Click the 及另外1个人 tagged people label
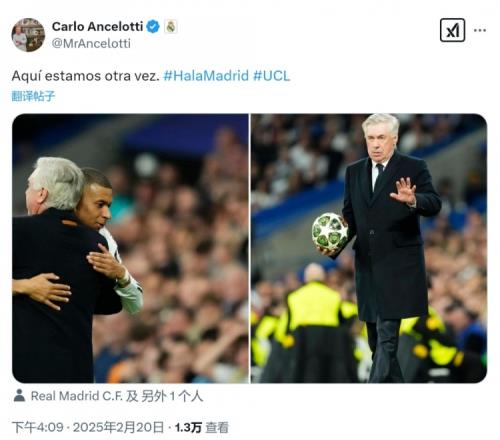The image size is (500, 440). pyautogui.click(x=165, y=396)
